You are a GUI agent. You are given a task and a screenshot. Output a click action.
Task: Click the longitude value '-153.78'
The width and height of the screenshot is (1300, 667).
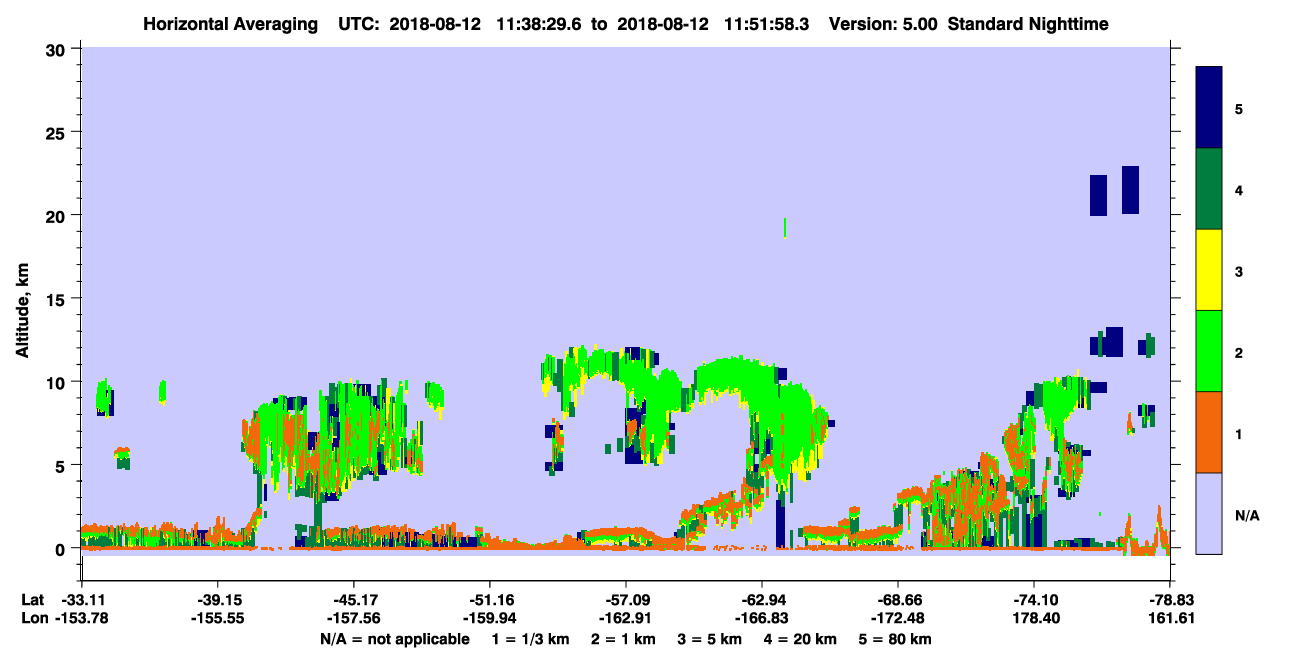point(81,618)
